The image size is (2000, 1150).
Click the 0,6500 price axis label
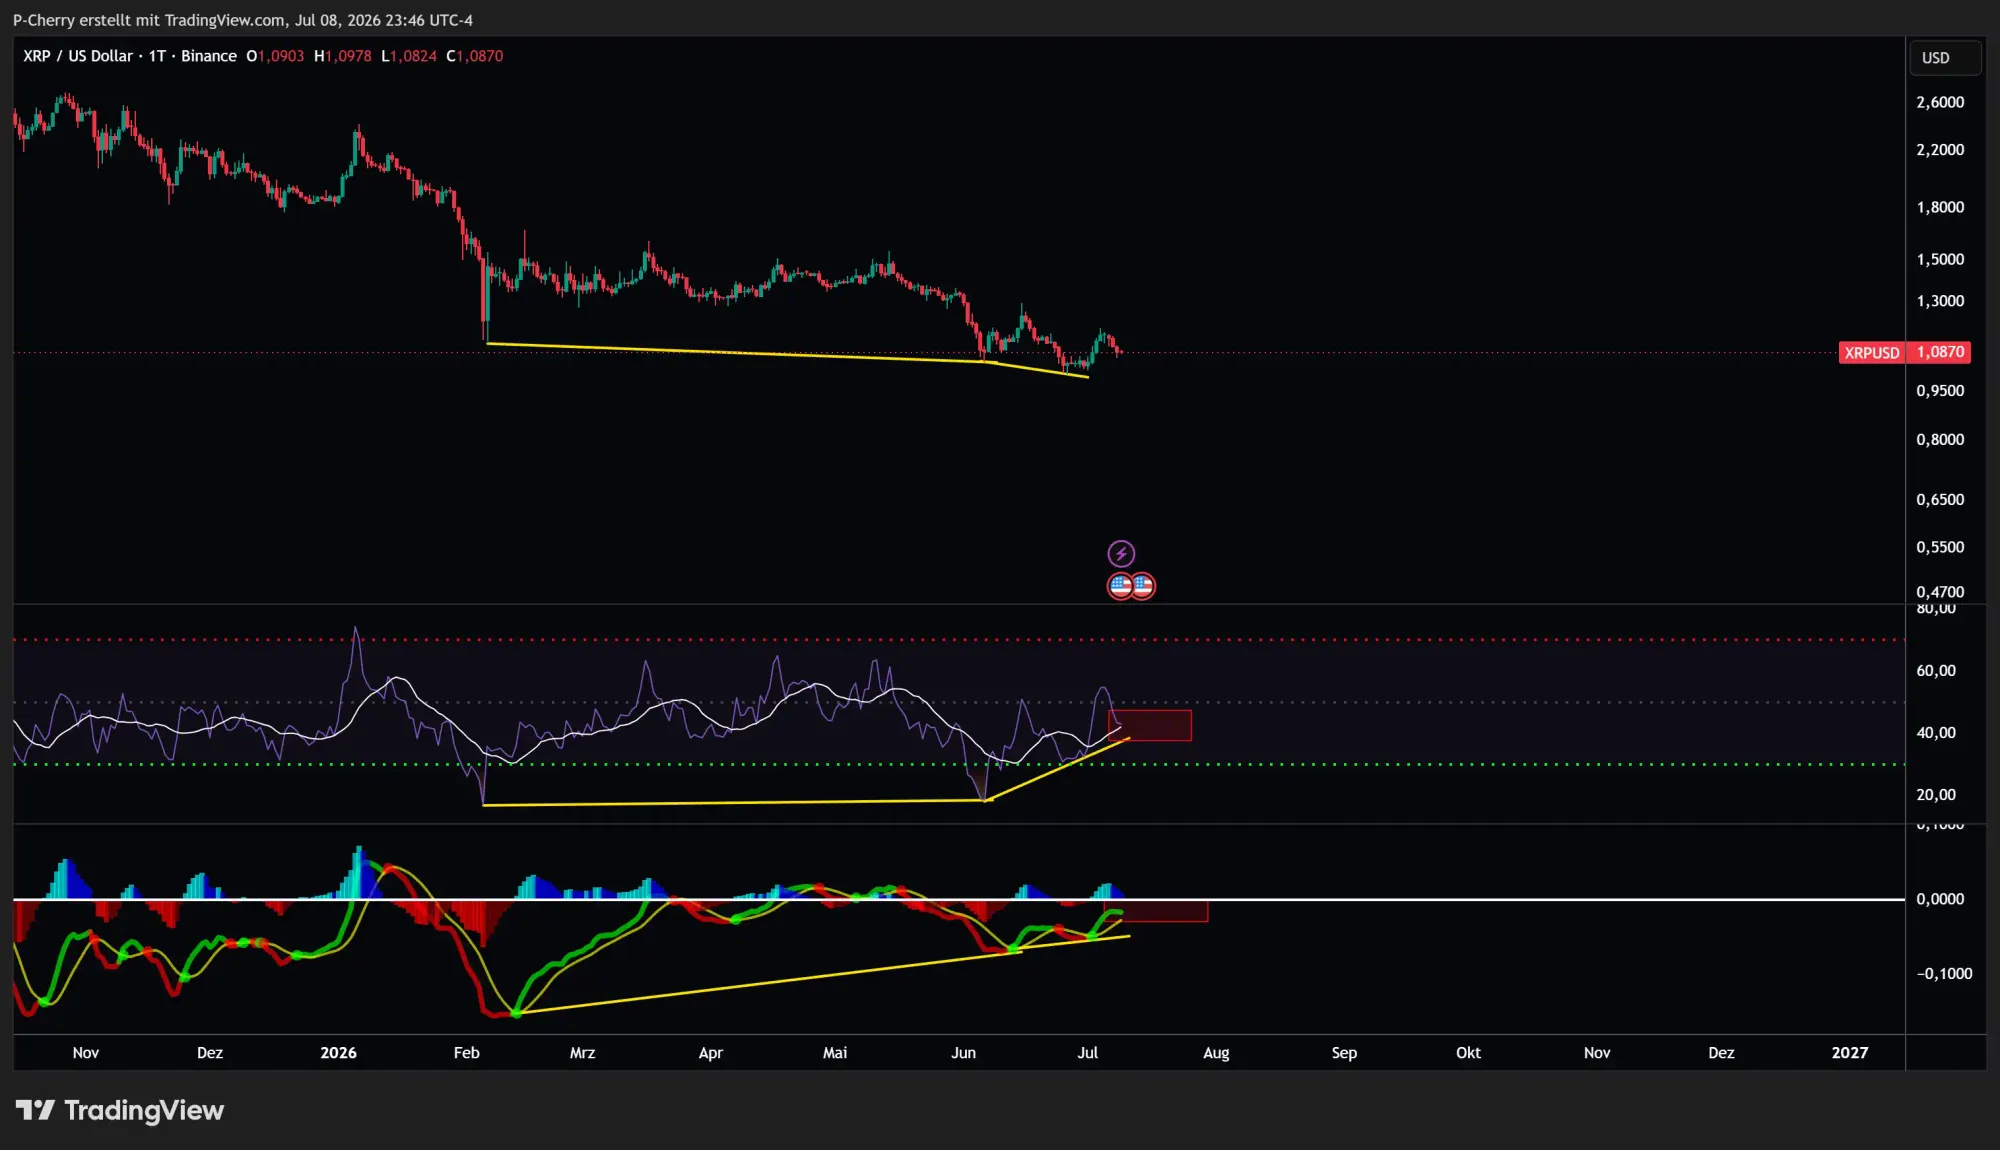tap(1940, 499)
